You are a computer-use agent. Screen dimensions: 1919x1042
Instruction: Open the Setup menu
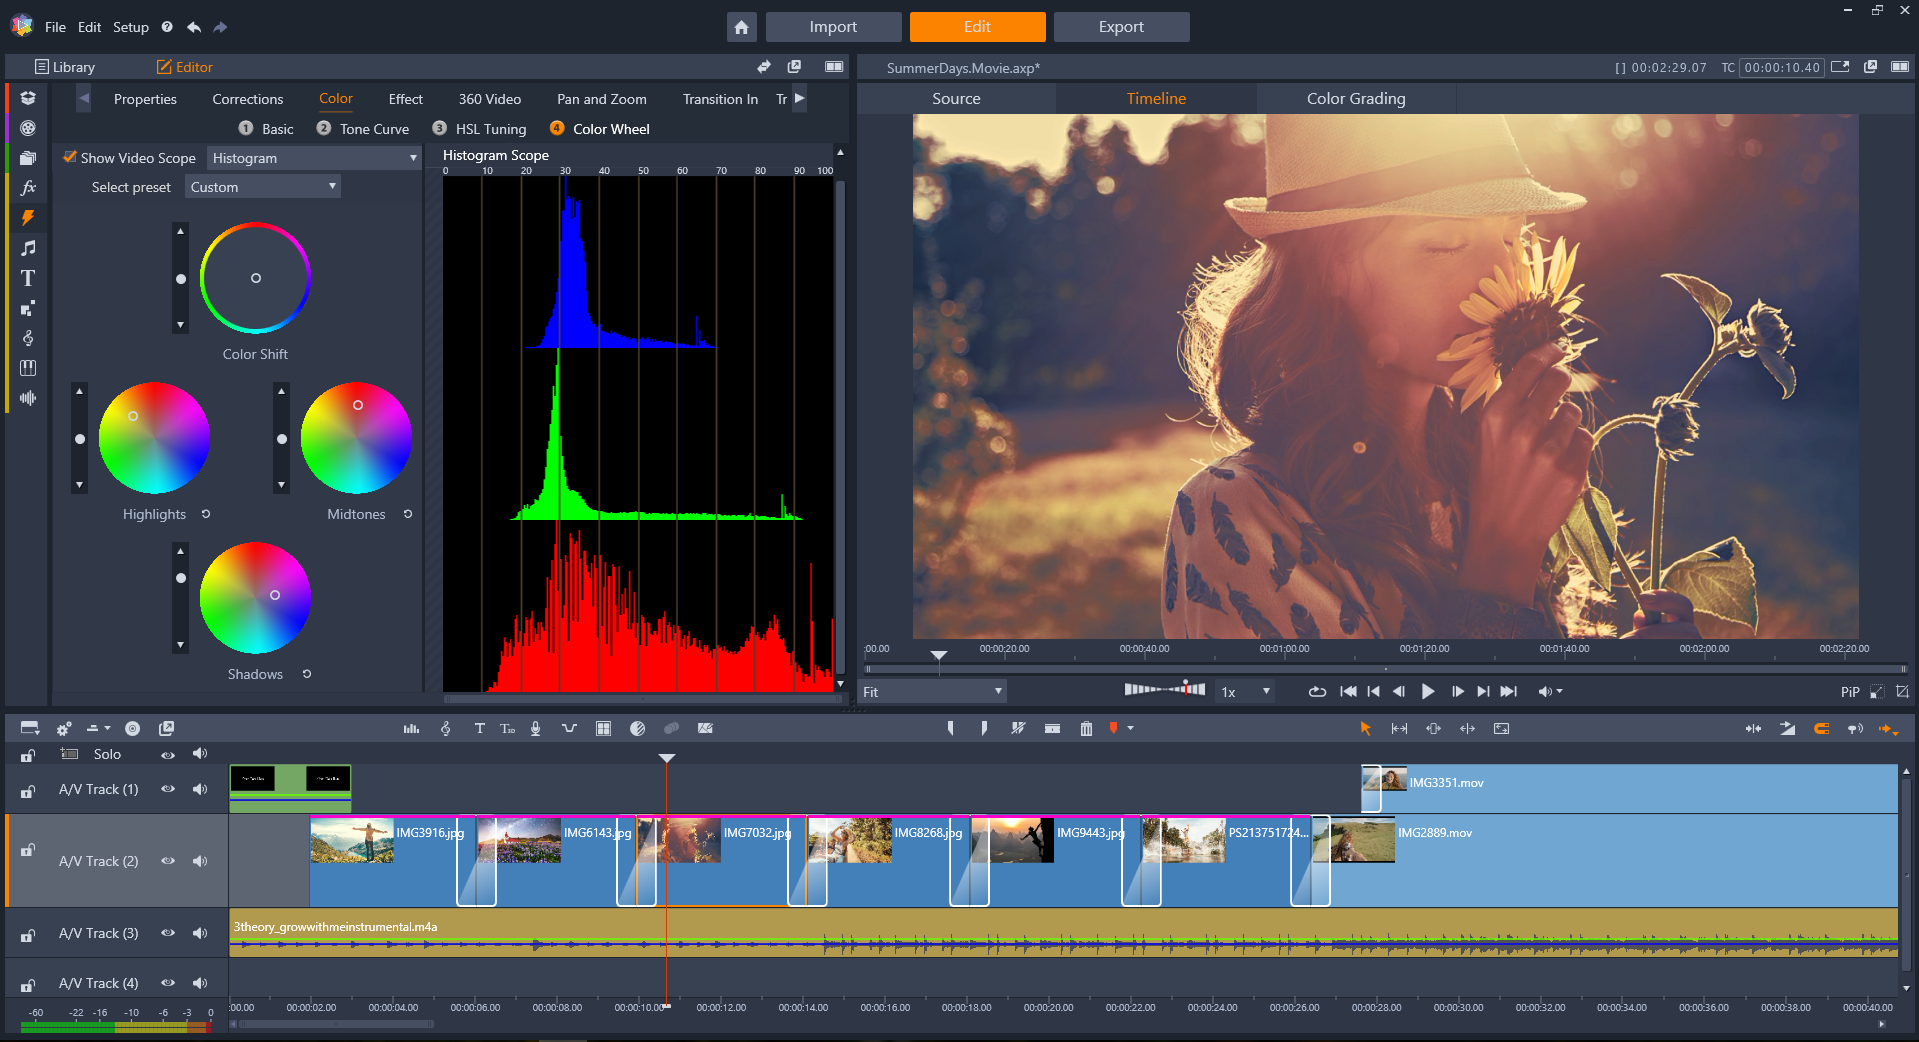tap(130, 27)
